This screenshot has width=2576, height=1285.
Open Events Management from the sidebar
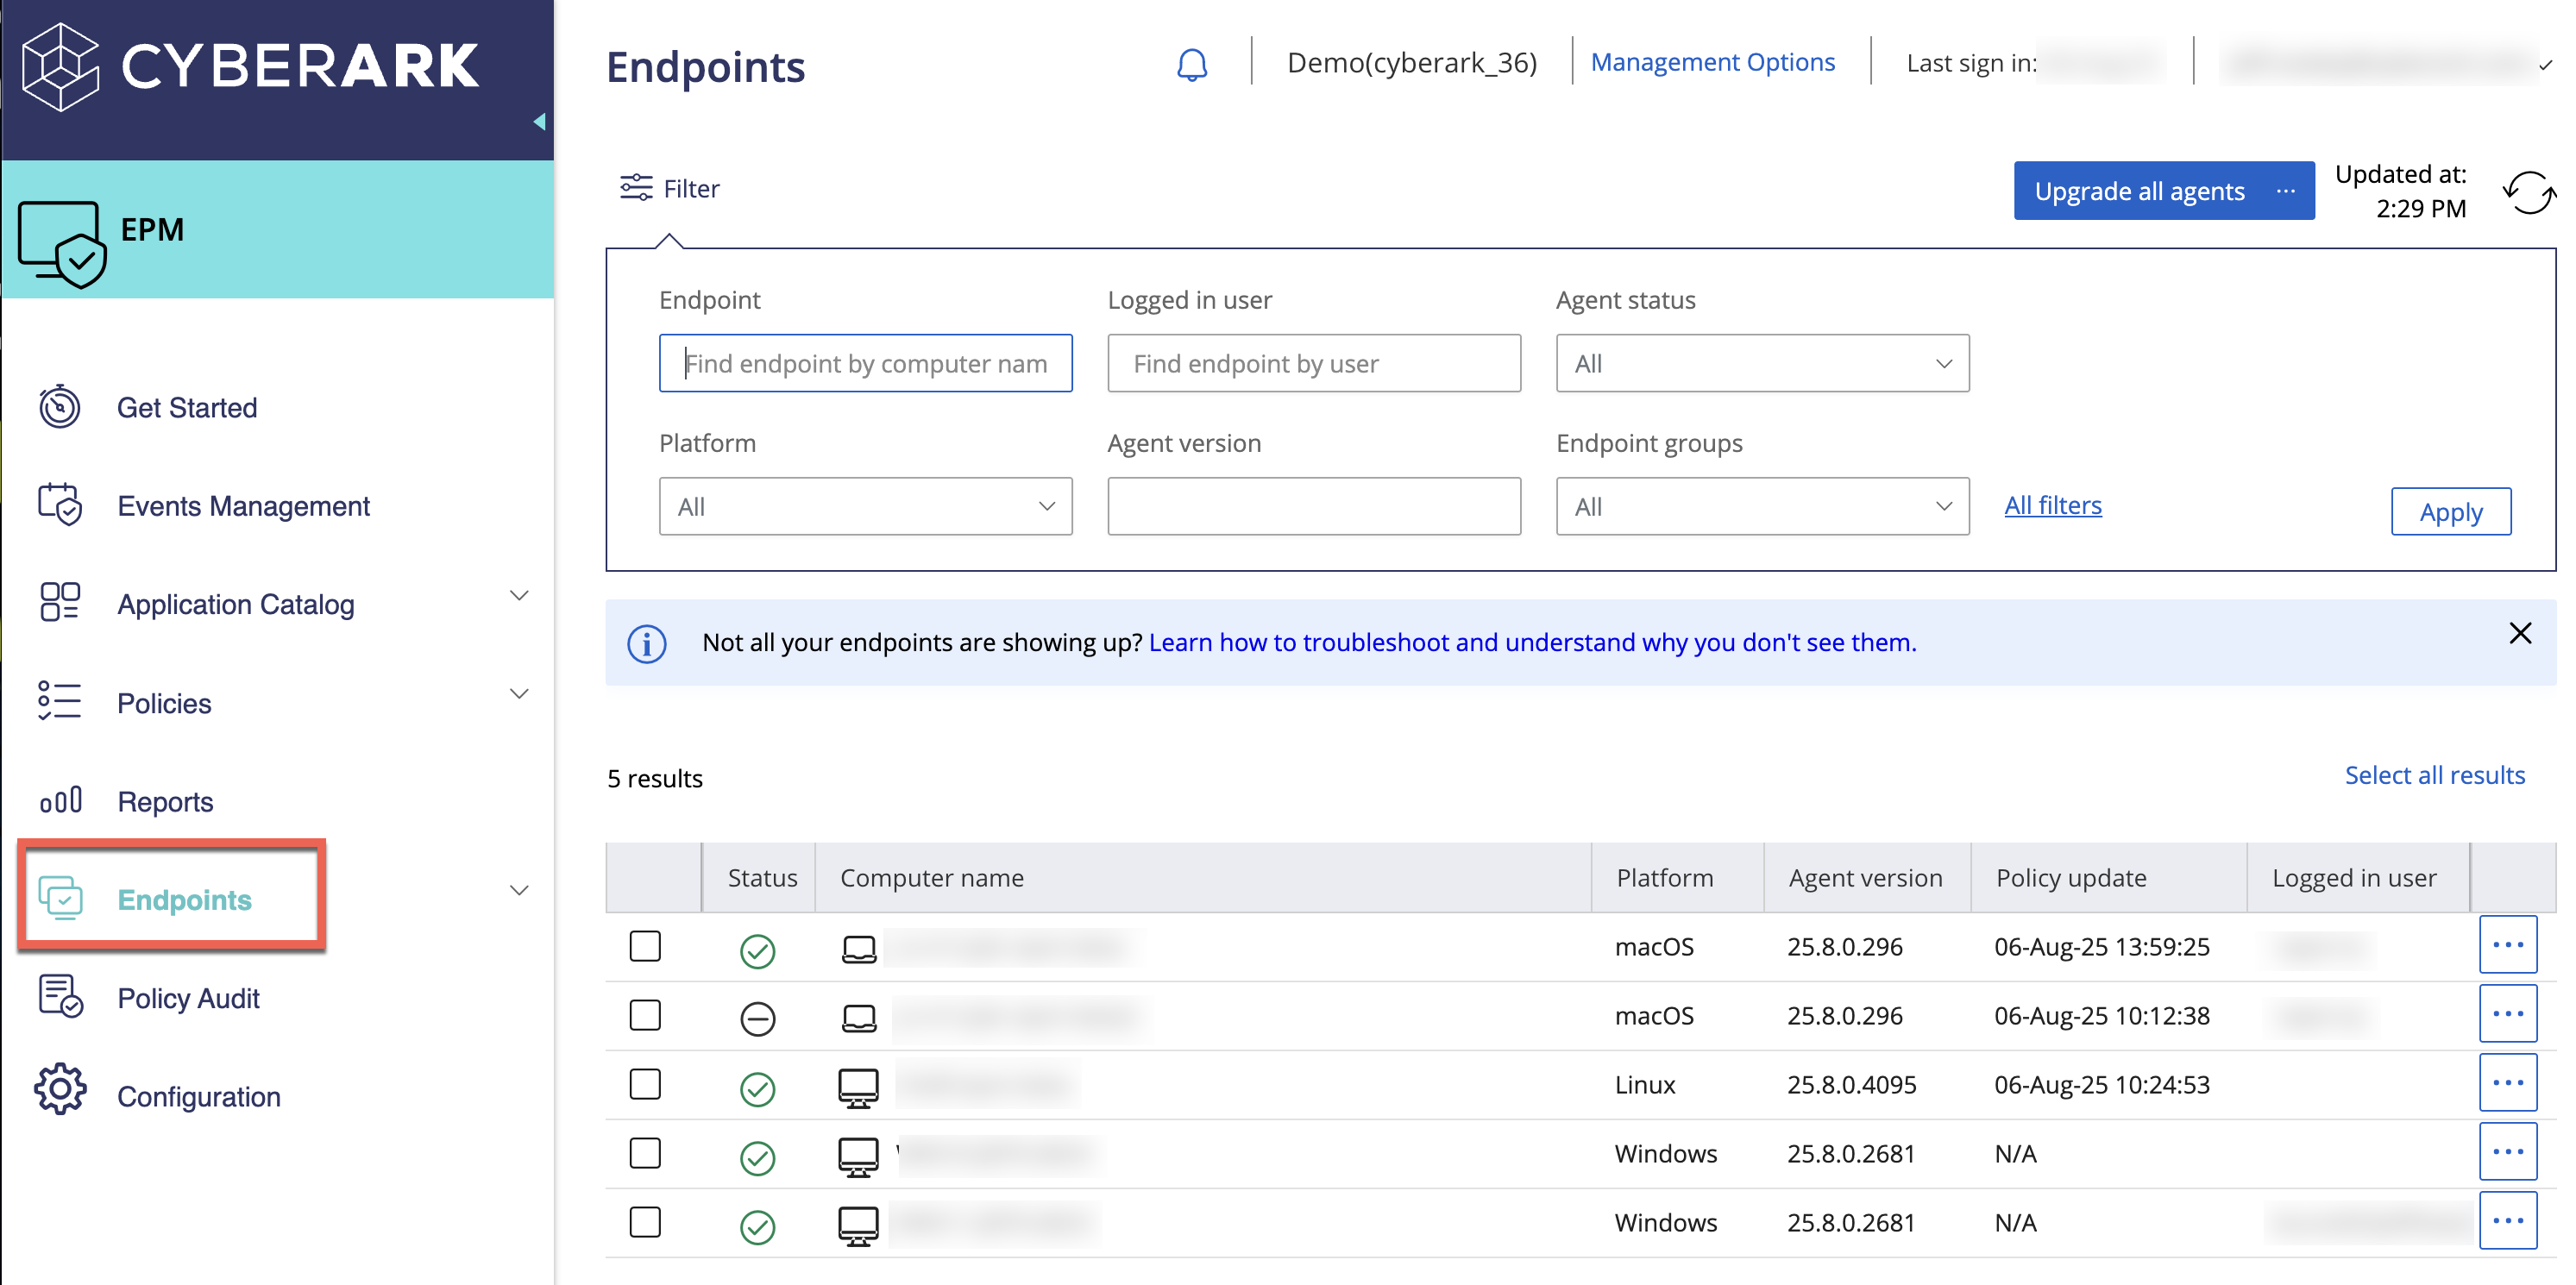coord(243,506)
